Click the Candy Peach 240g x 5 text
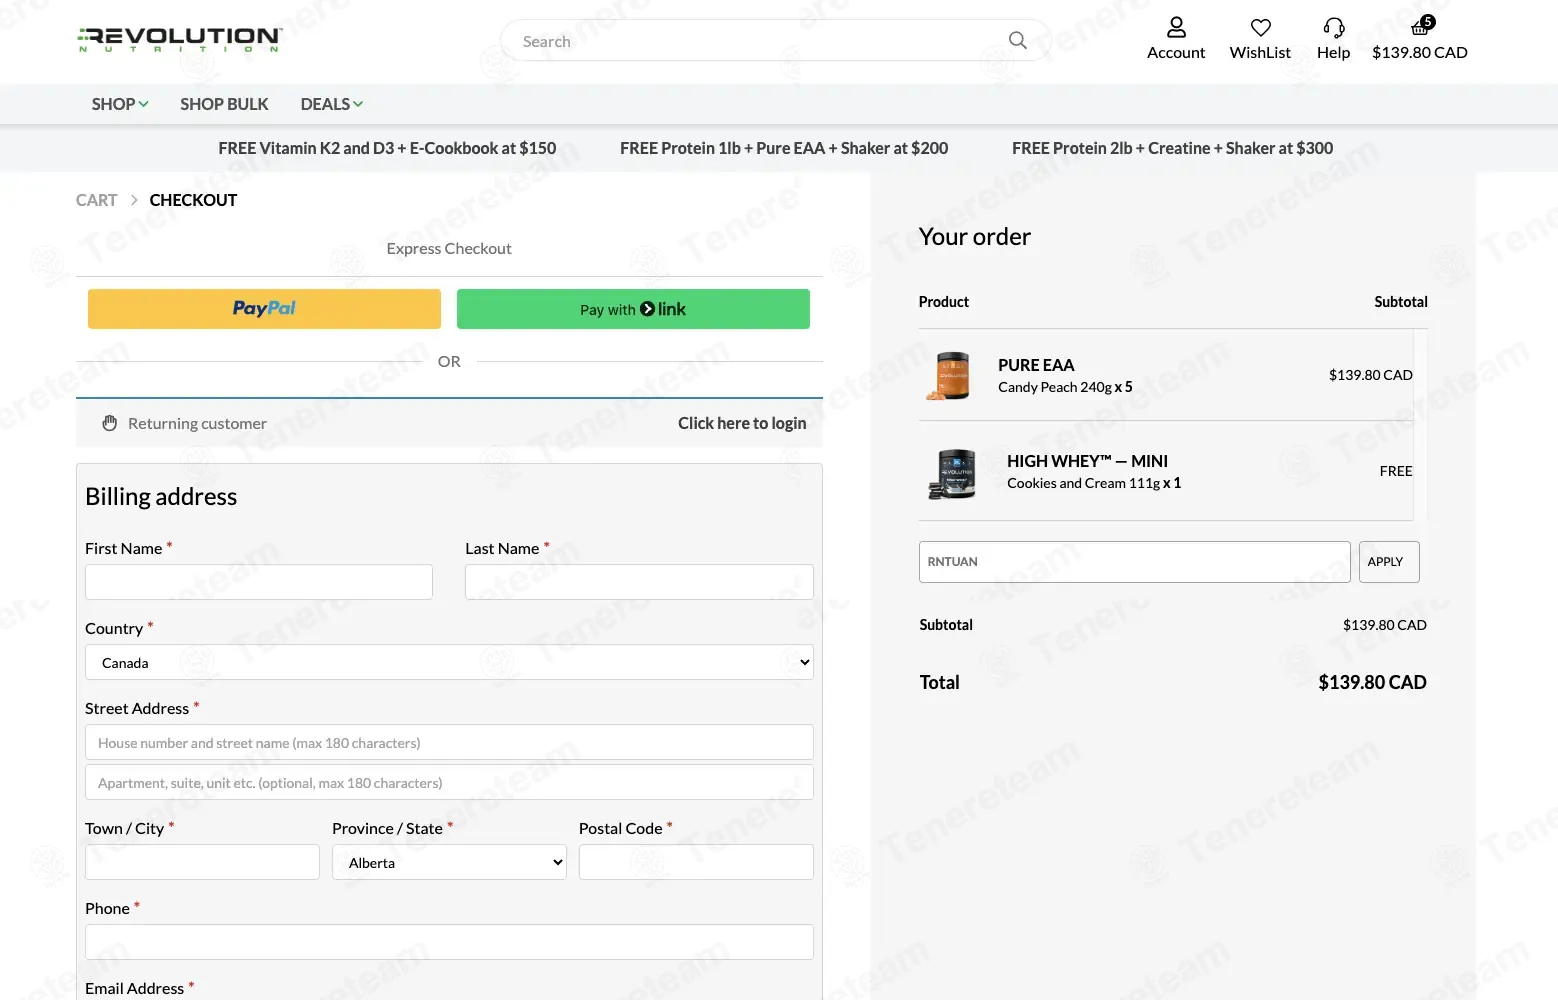The image size is (1558, 1000). coord(1065,387)
